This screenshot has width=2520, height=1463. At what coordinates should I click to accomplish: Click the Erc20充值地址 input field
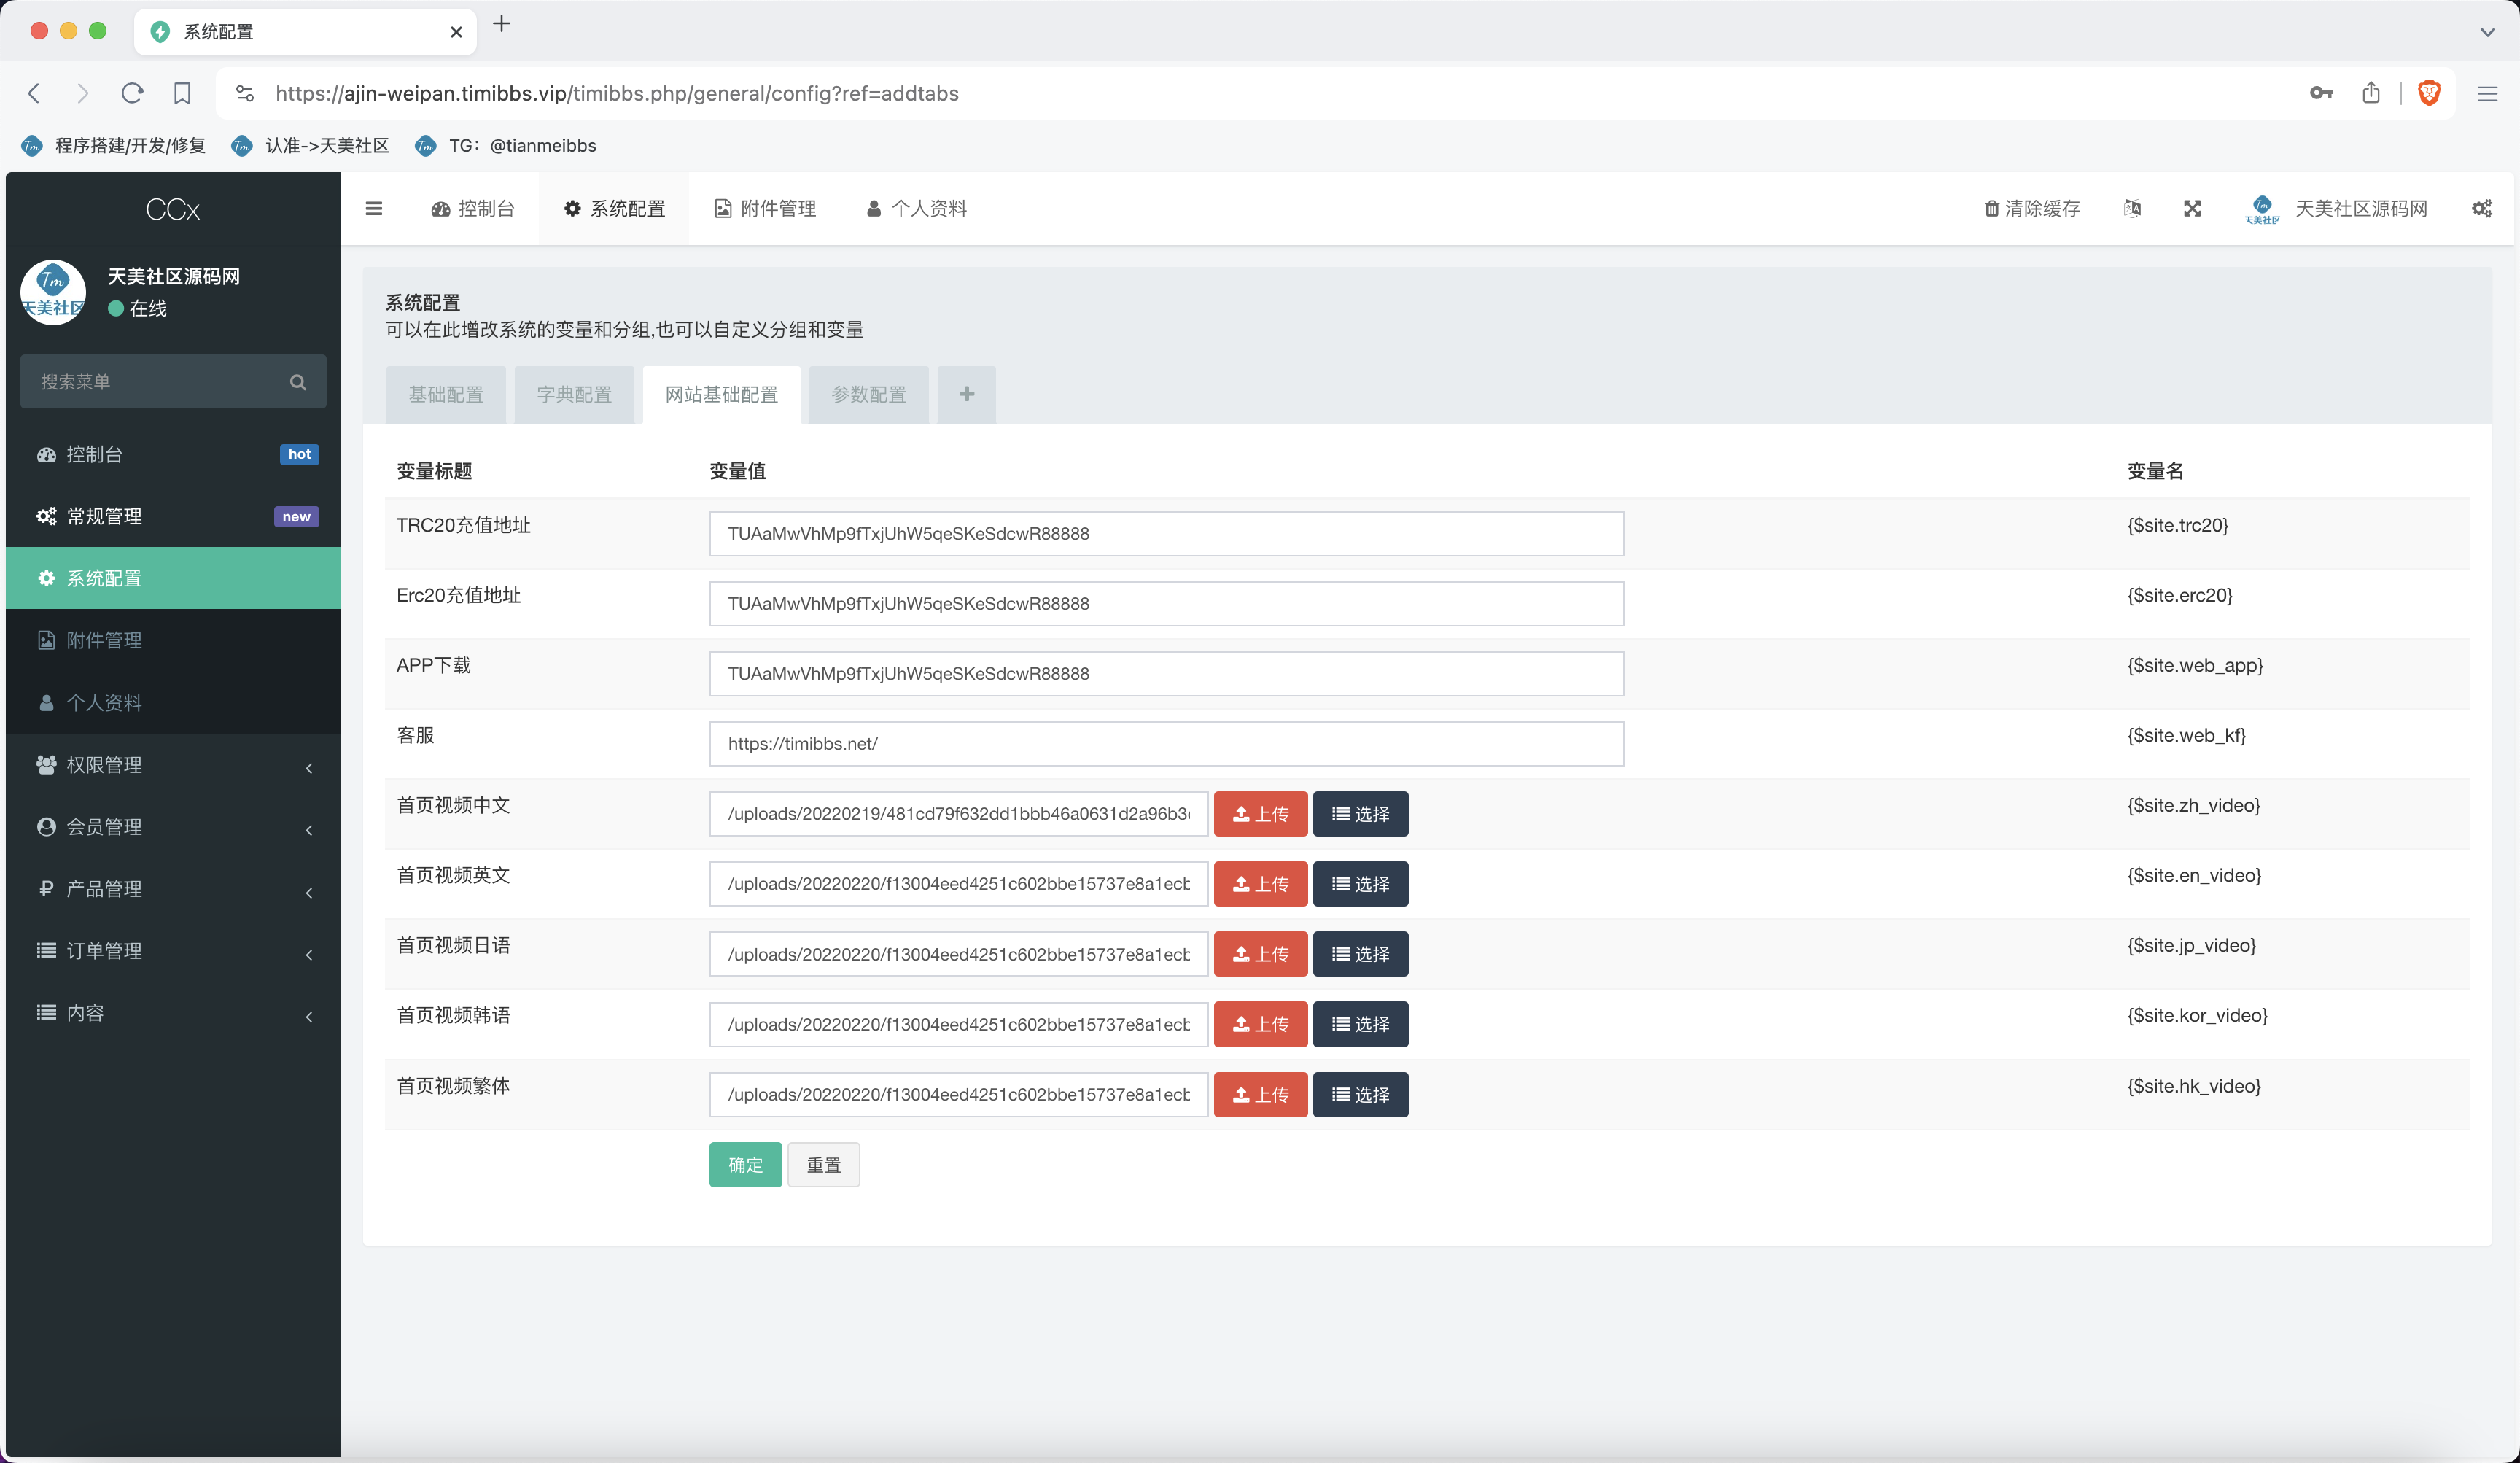click(1166, 604)
